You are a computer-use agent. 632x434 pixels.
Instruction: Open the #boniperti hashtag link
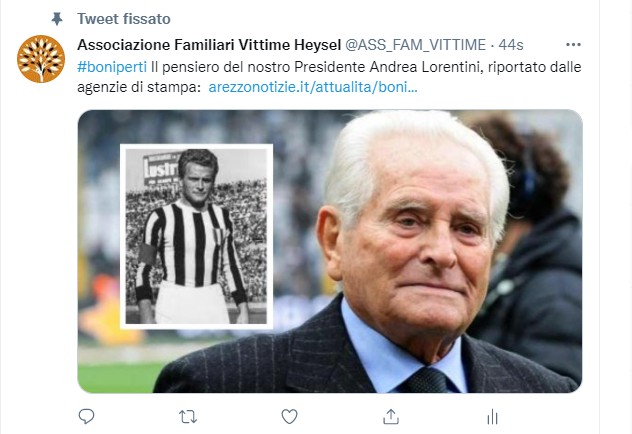click(112, 67)
